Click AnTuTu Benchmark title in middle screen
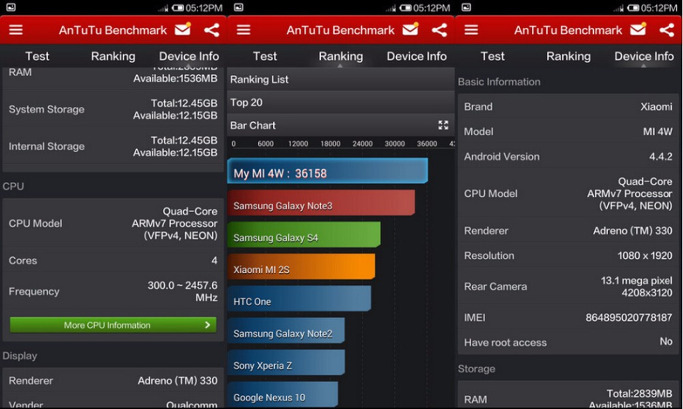The width and height of the screenshot is (683, 409). coord(340,30)
